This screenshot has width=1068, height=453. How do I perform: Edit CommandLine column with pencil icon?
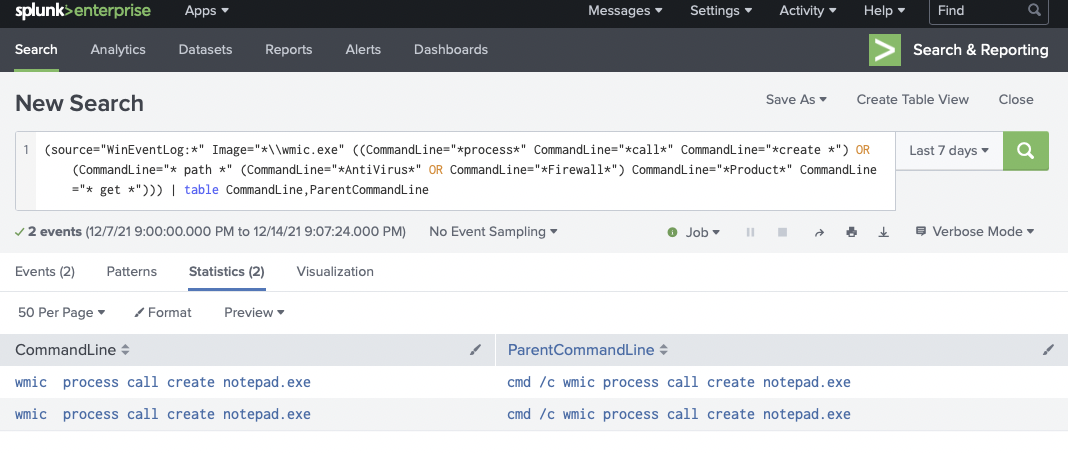(475, 350)
